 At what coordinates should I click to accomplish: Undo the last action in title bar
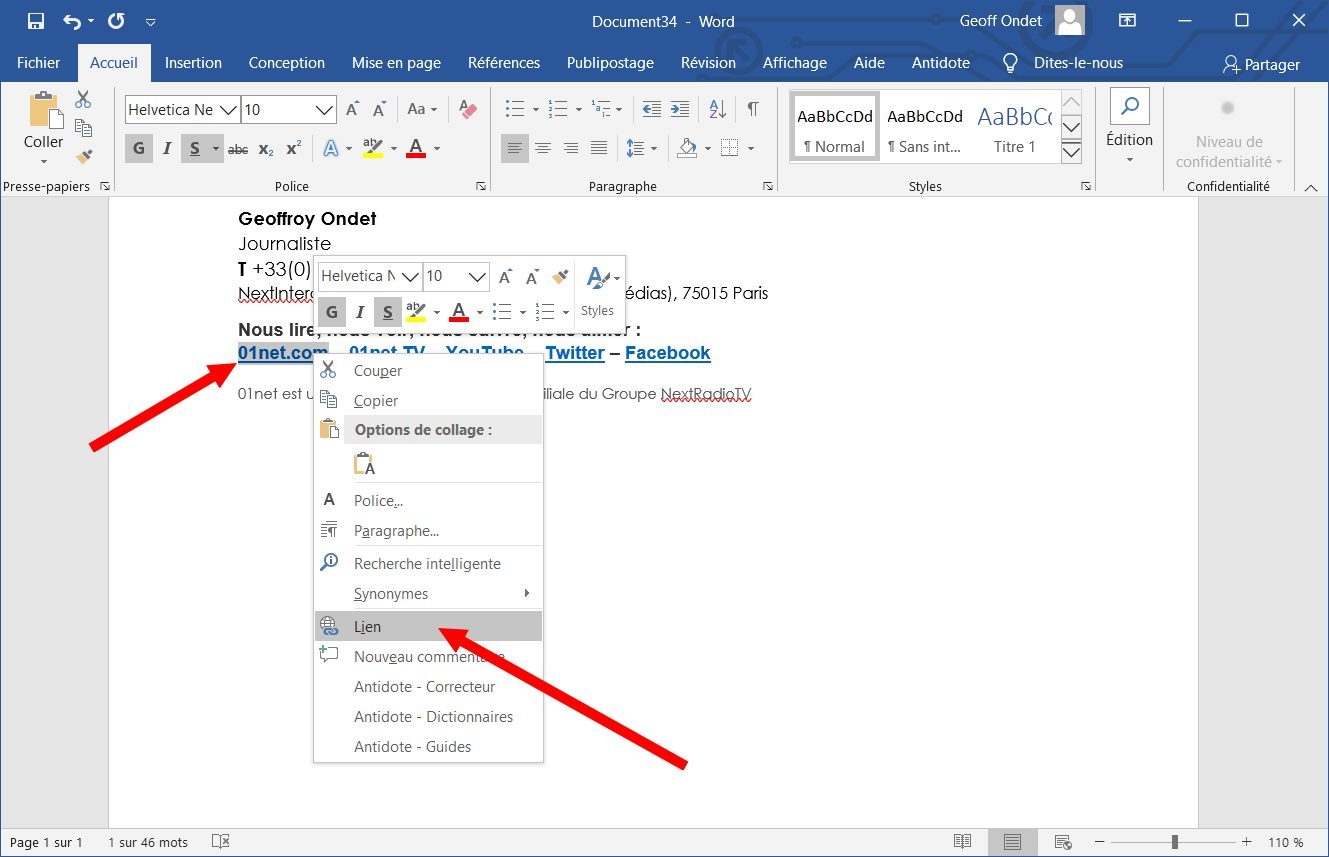point(72,21)
